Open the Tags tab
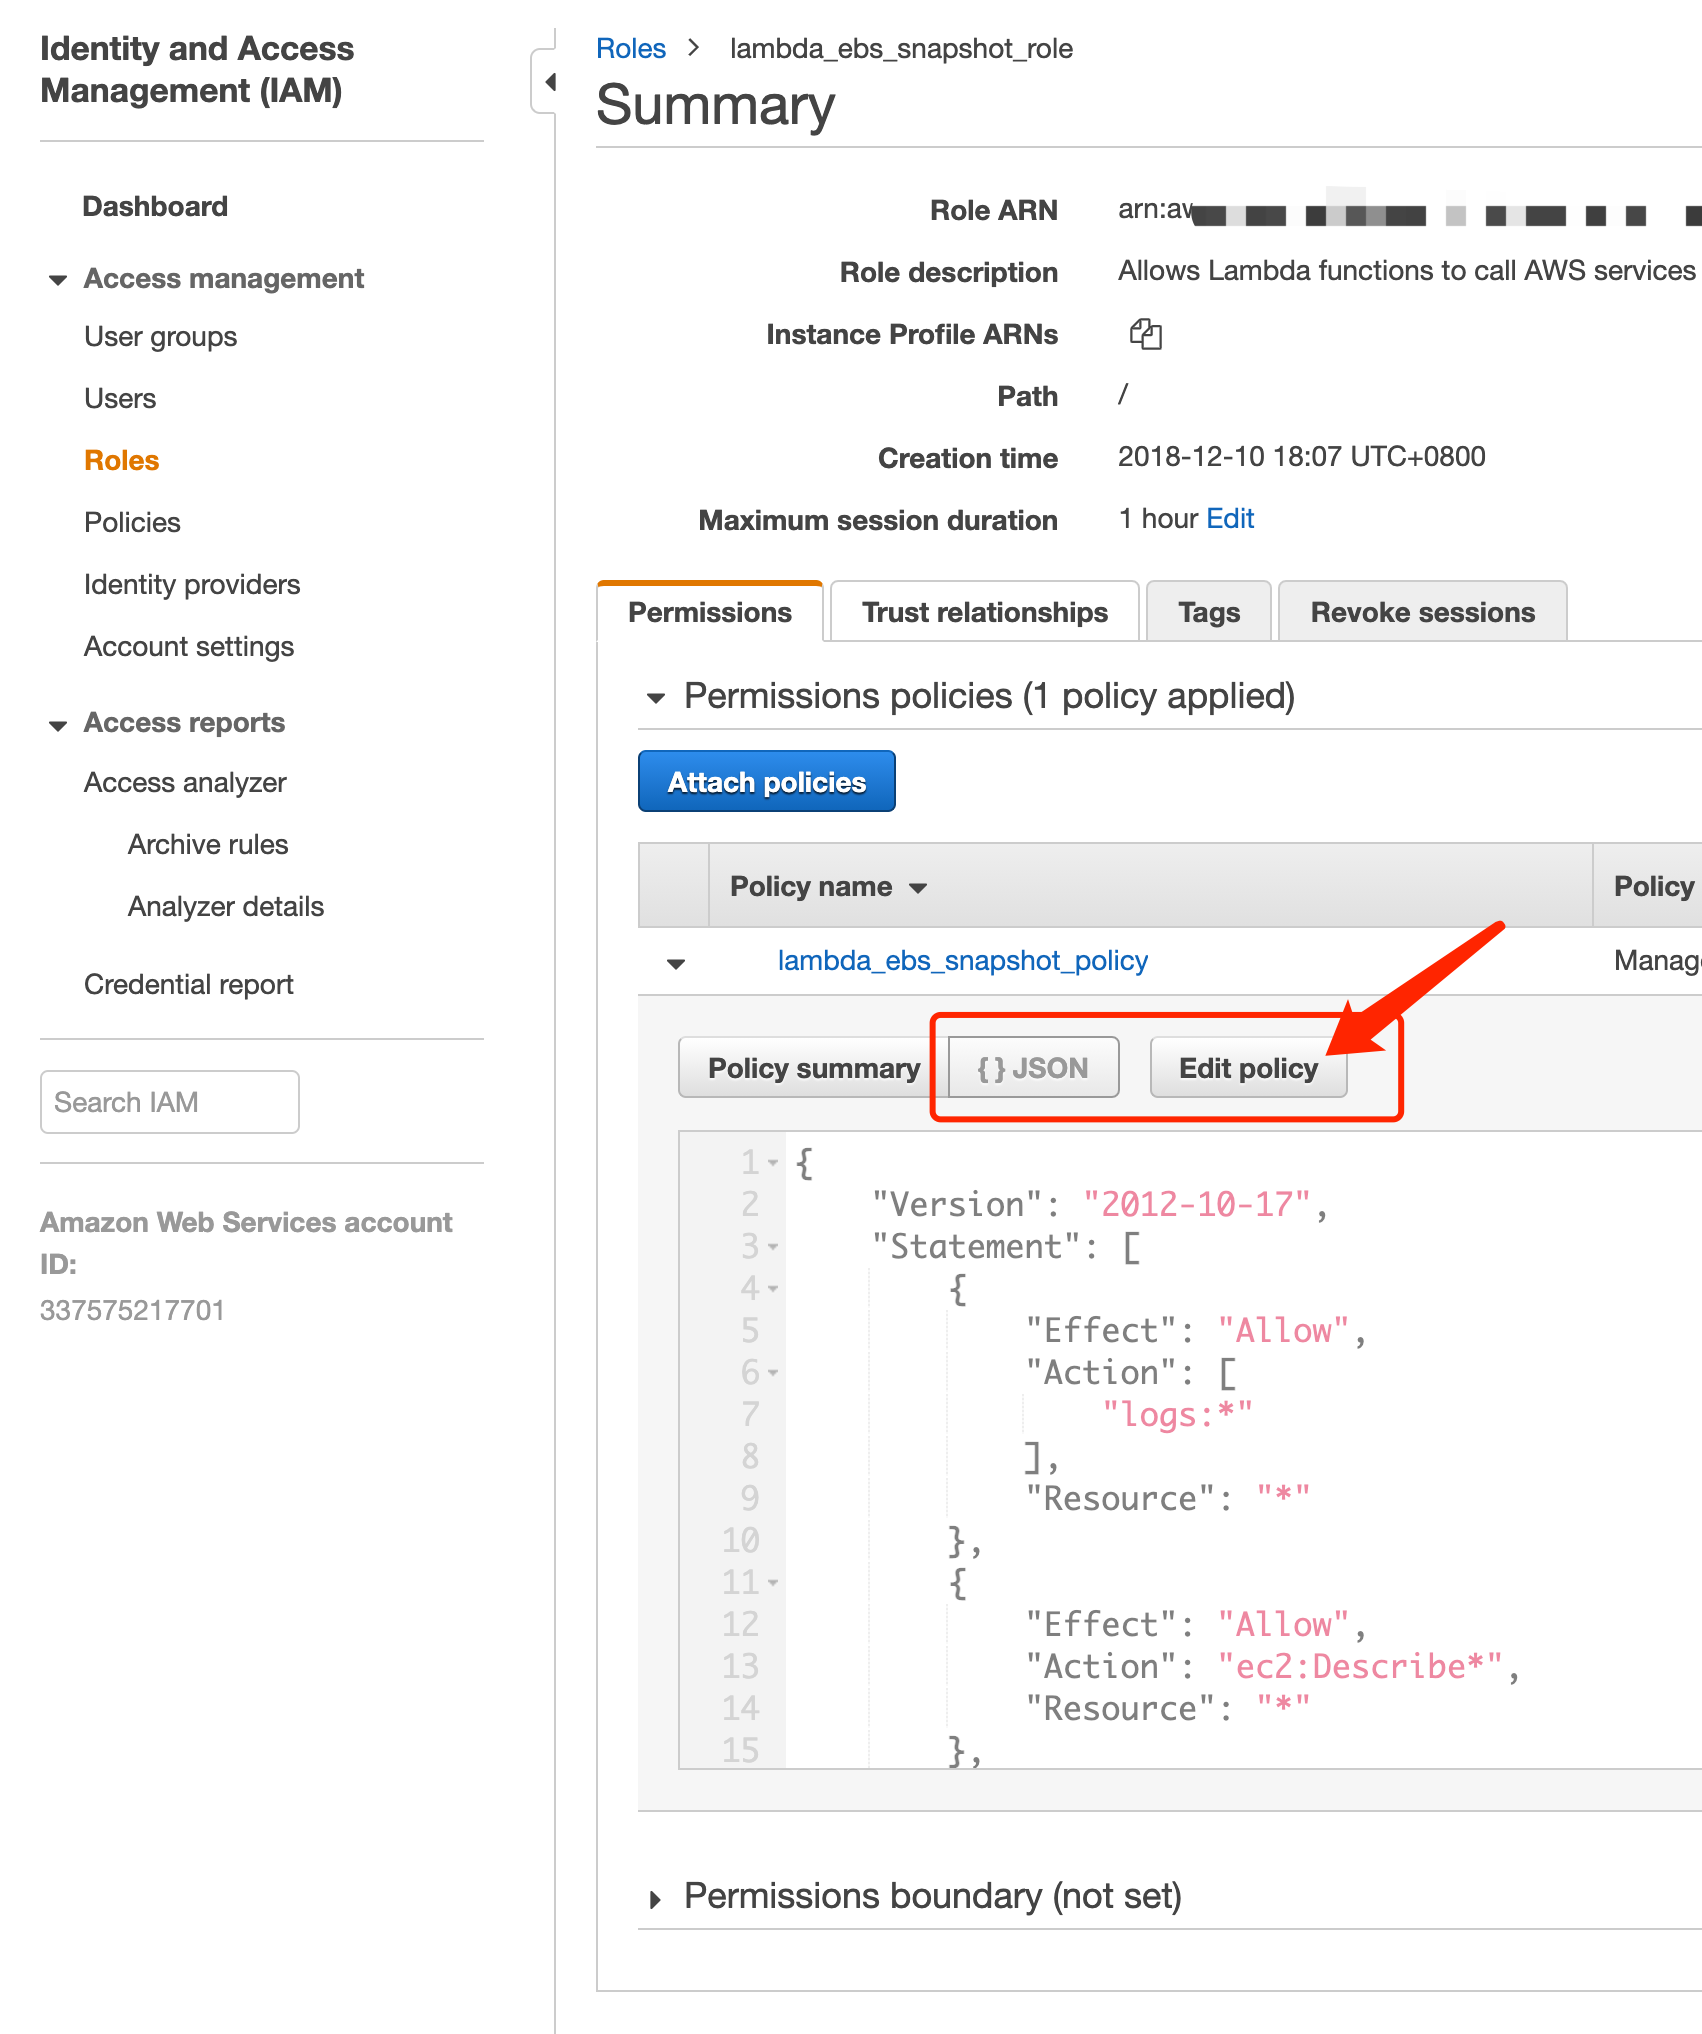This screenshot has width=1702, height=2034. 1208,612
